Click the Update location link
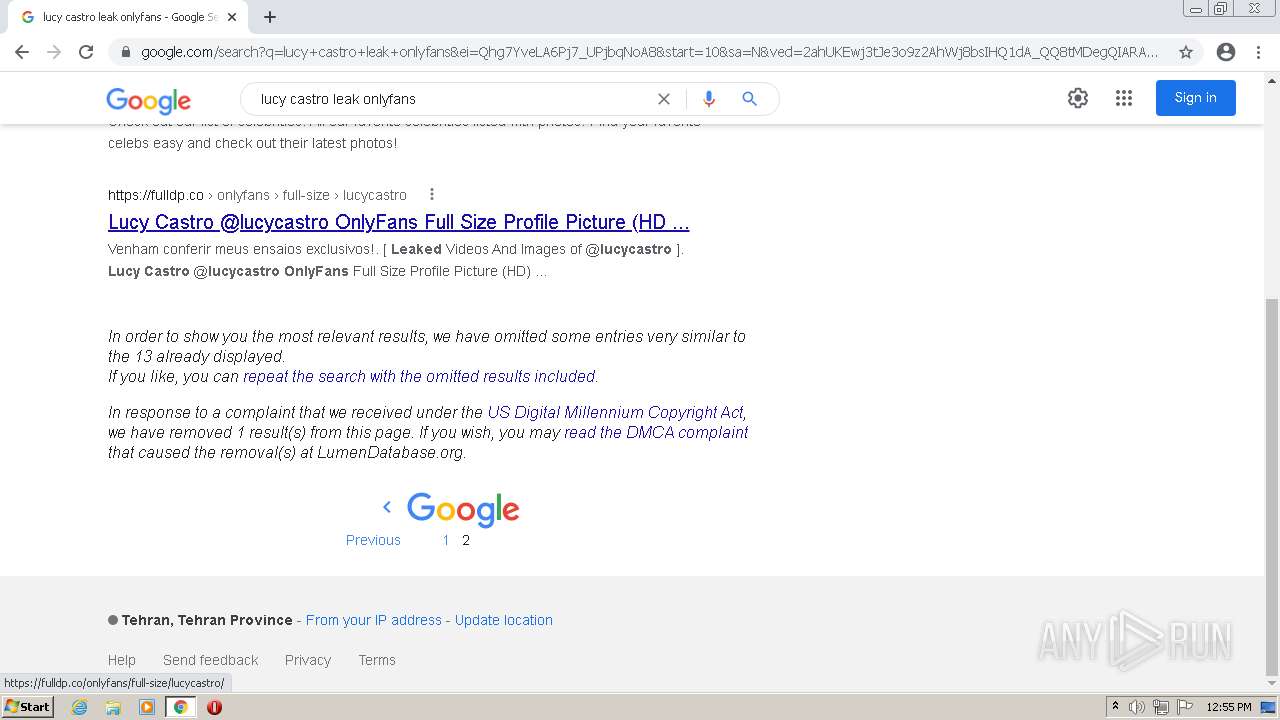 click(x=504, y=620)
